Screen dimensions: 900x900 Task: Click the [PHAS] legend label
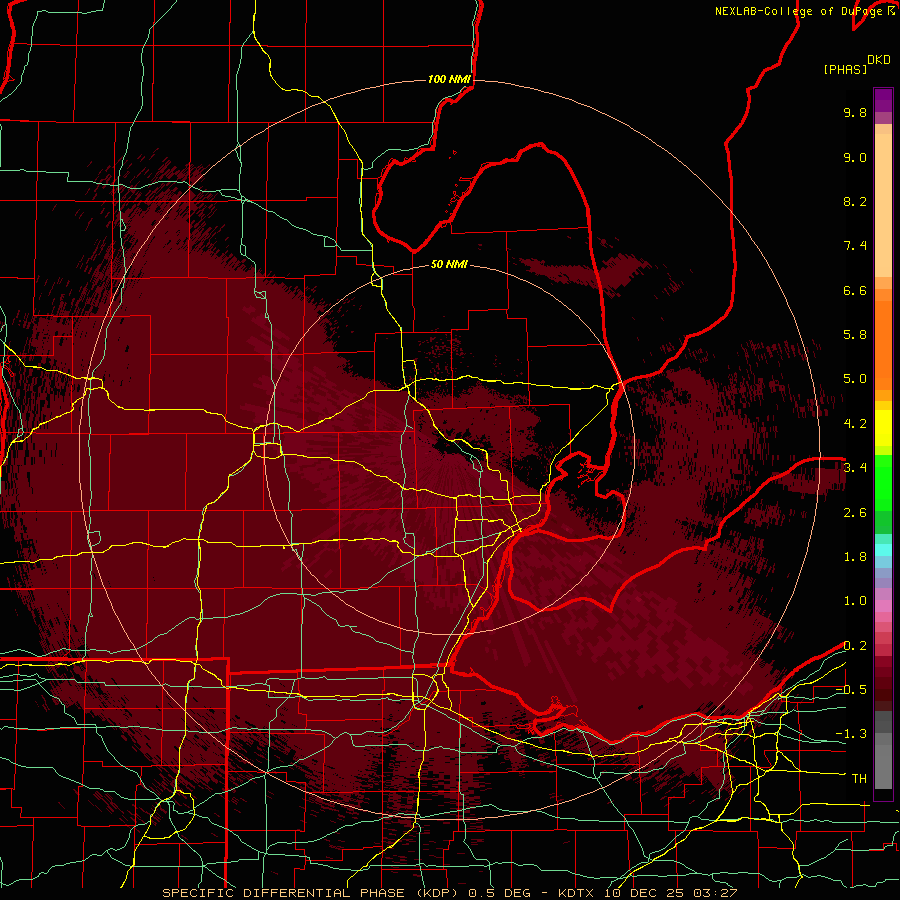845,70
